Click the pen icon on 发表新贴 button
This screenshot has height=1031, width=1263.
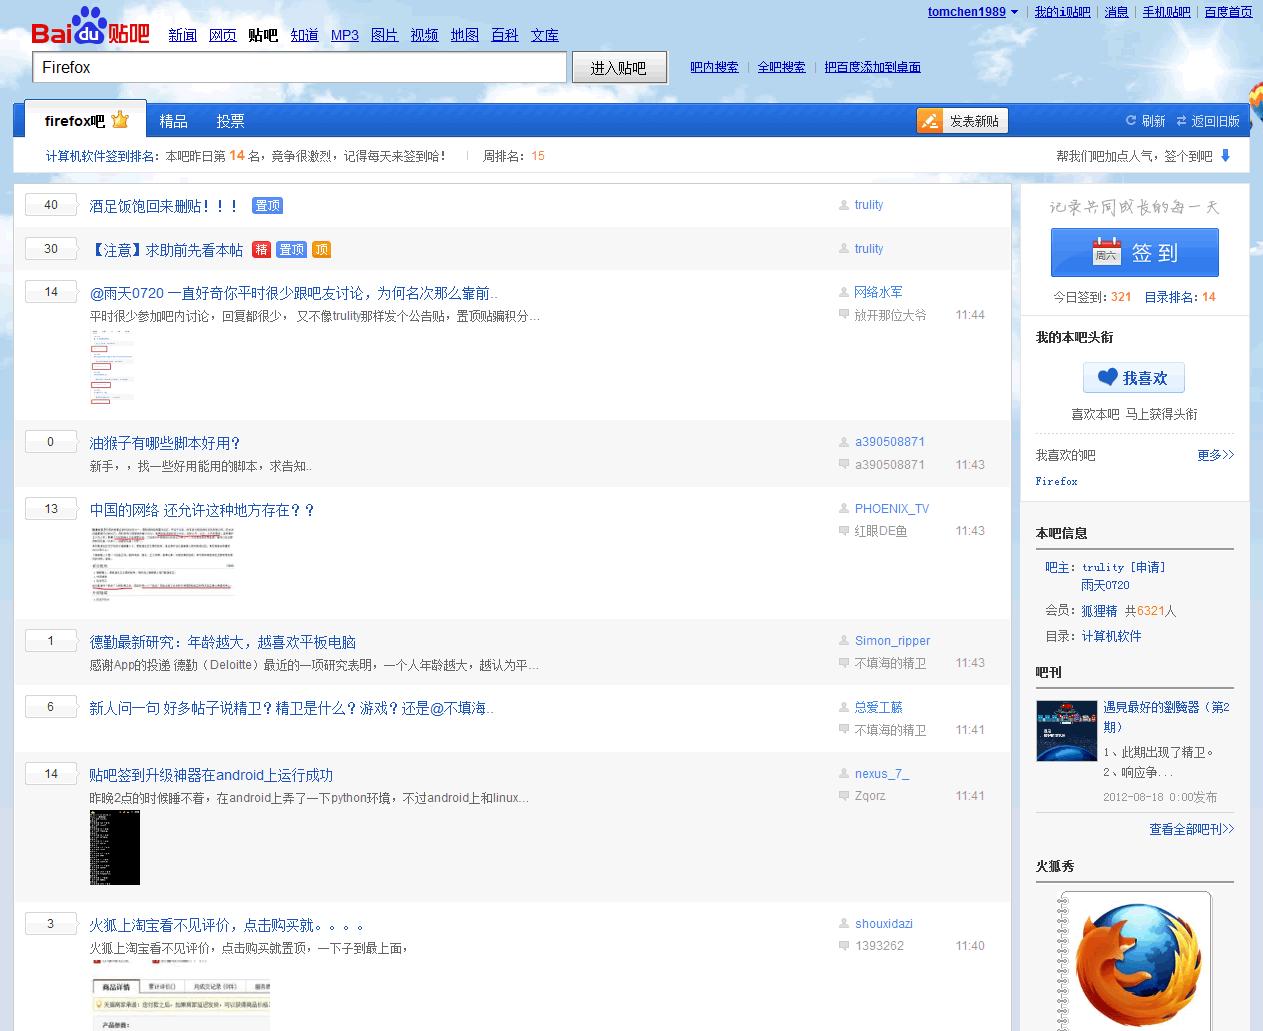tap(930, 120)
